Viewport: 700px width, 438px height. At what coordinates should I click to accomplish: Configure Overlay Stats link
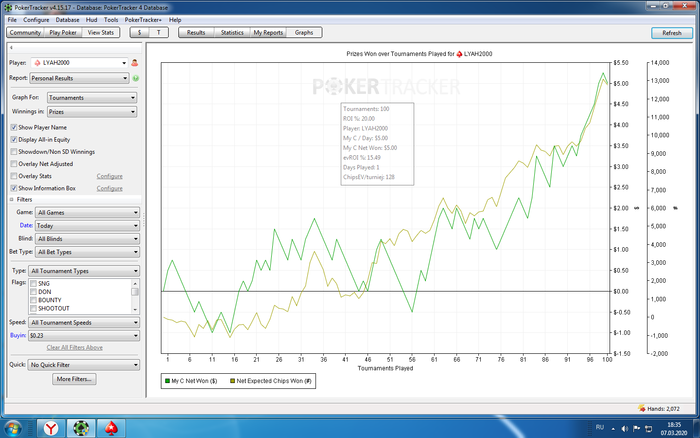point(109,176)
